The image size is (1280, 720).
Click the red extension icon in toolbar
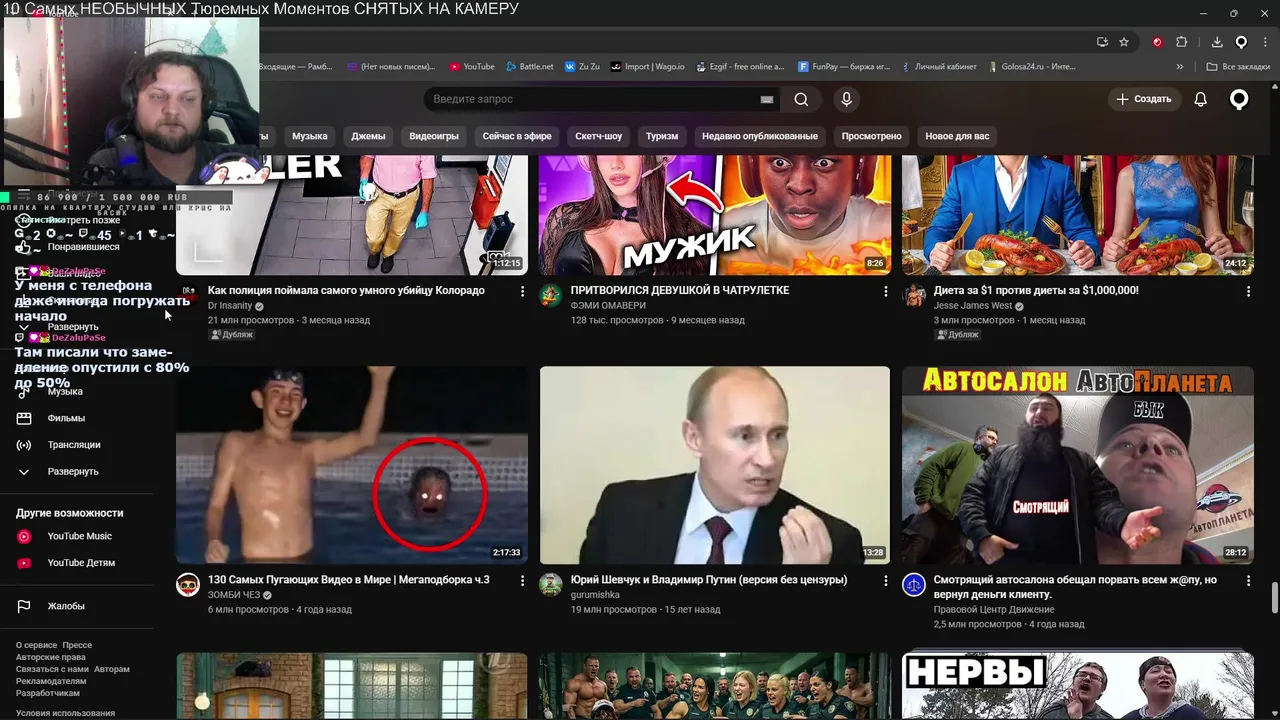pyautogui.click(x=1157, y=42)
